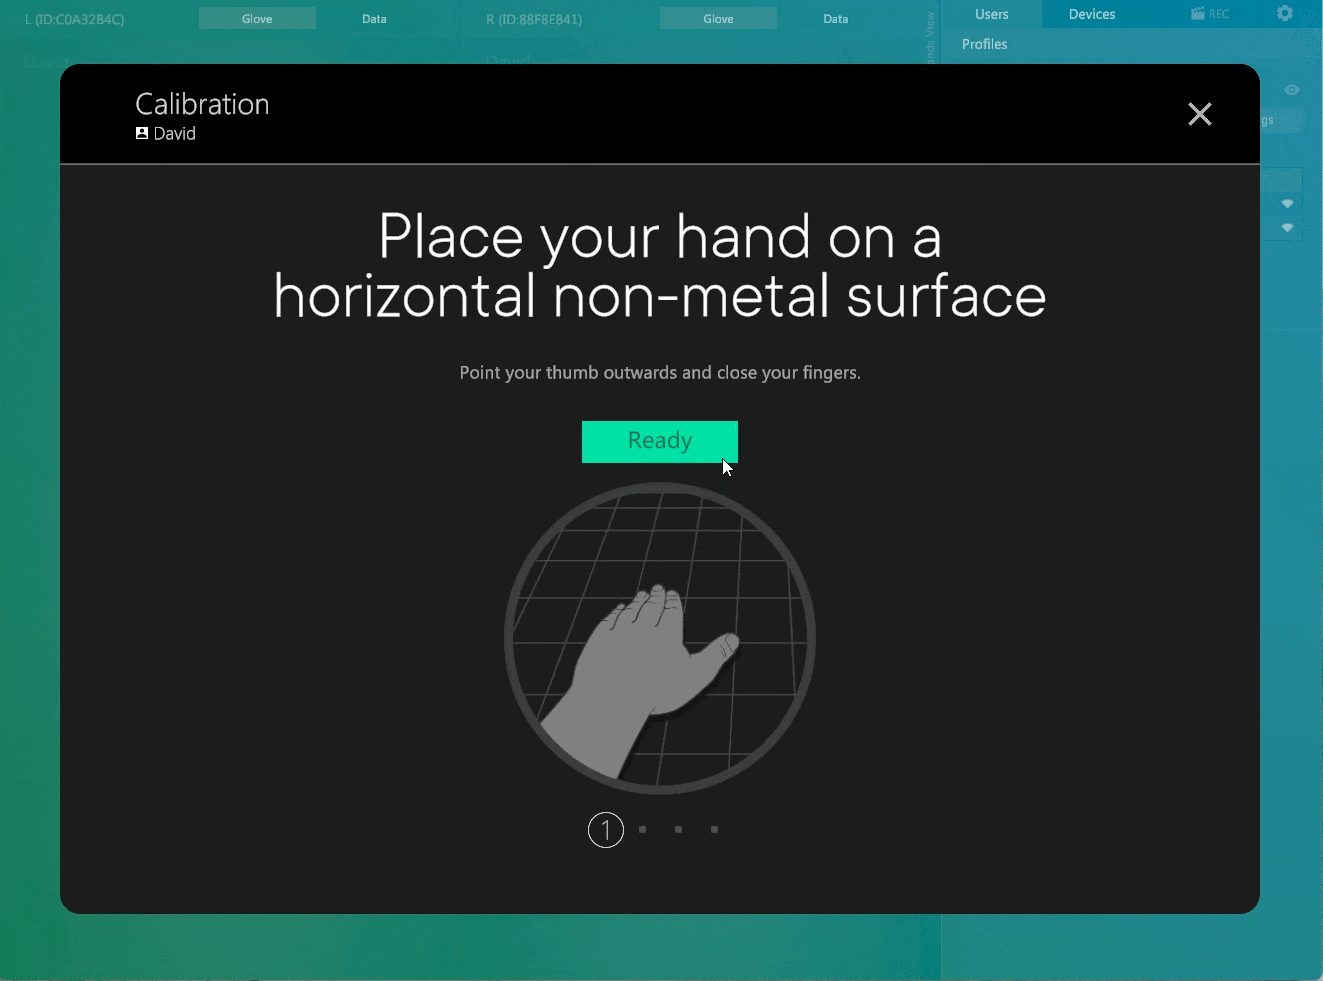This screenshot has height=981, width=1323.
Task: Click the R (ID:88F8E841) glove label
Action: 534,19
